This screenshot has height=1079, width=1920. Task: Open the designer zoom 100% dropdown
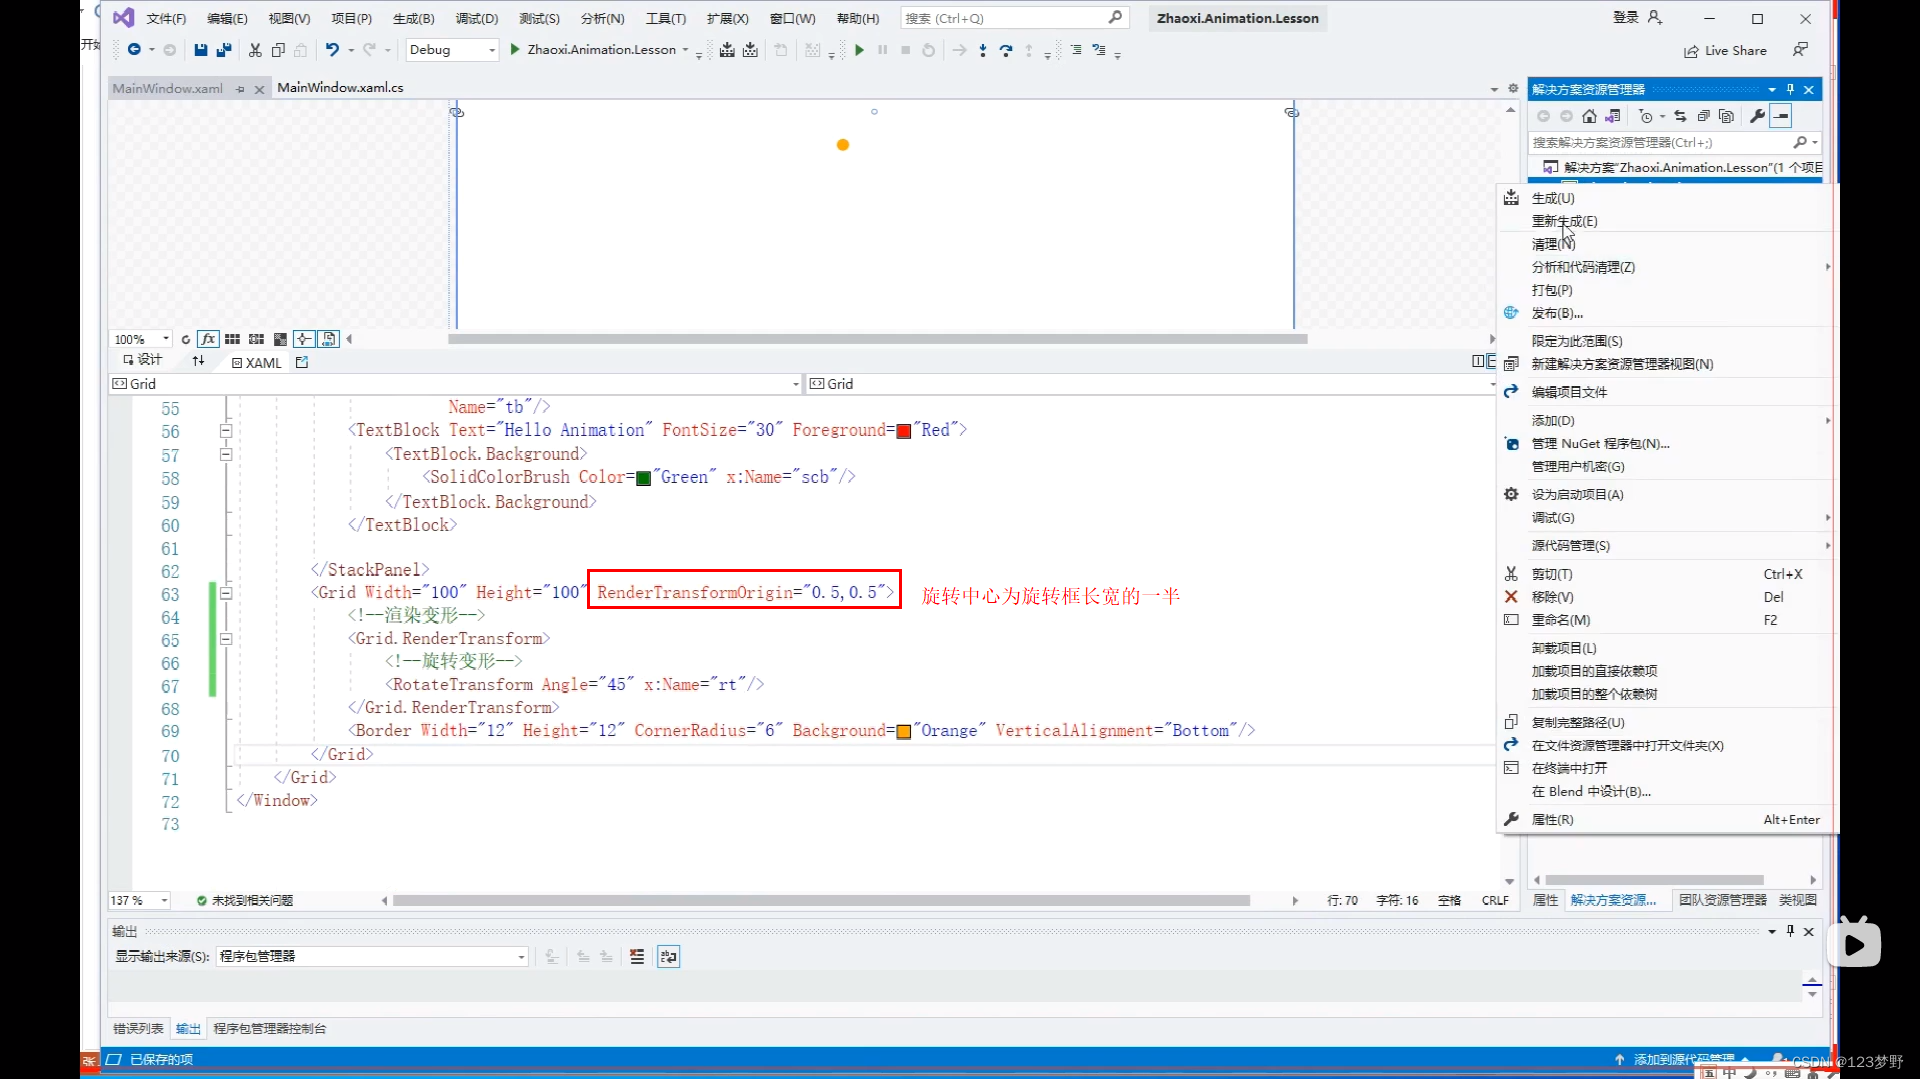(165, 339)
